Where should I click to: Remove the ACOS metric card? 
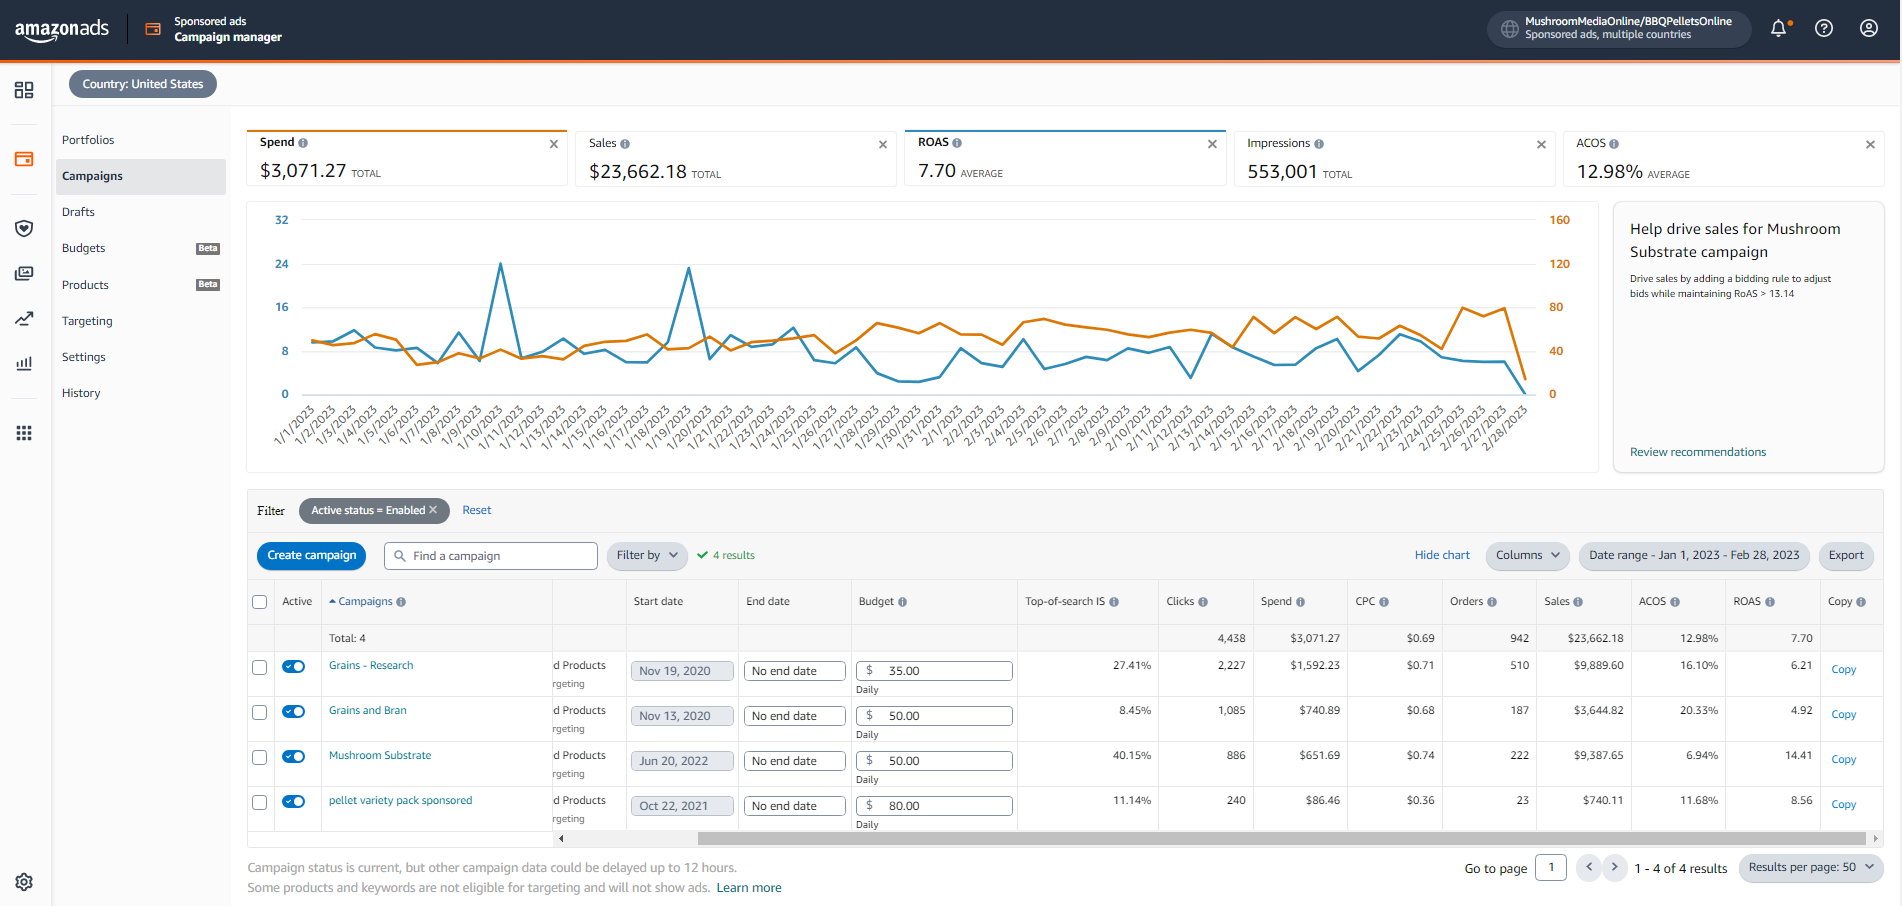point(1870,145)
